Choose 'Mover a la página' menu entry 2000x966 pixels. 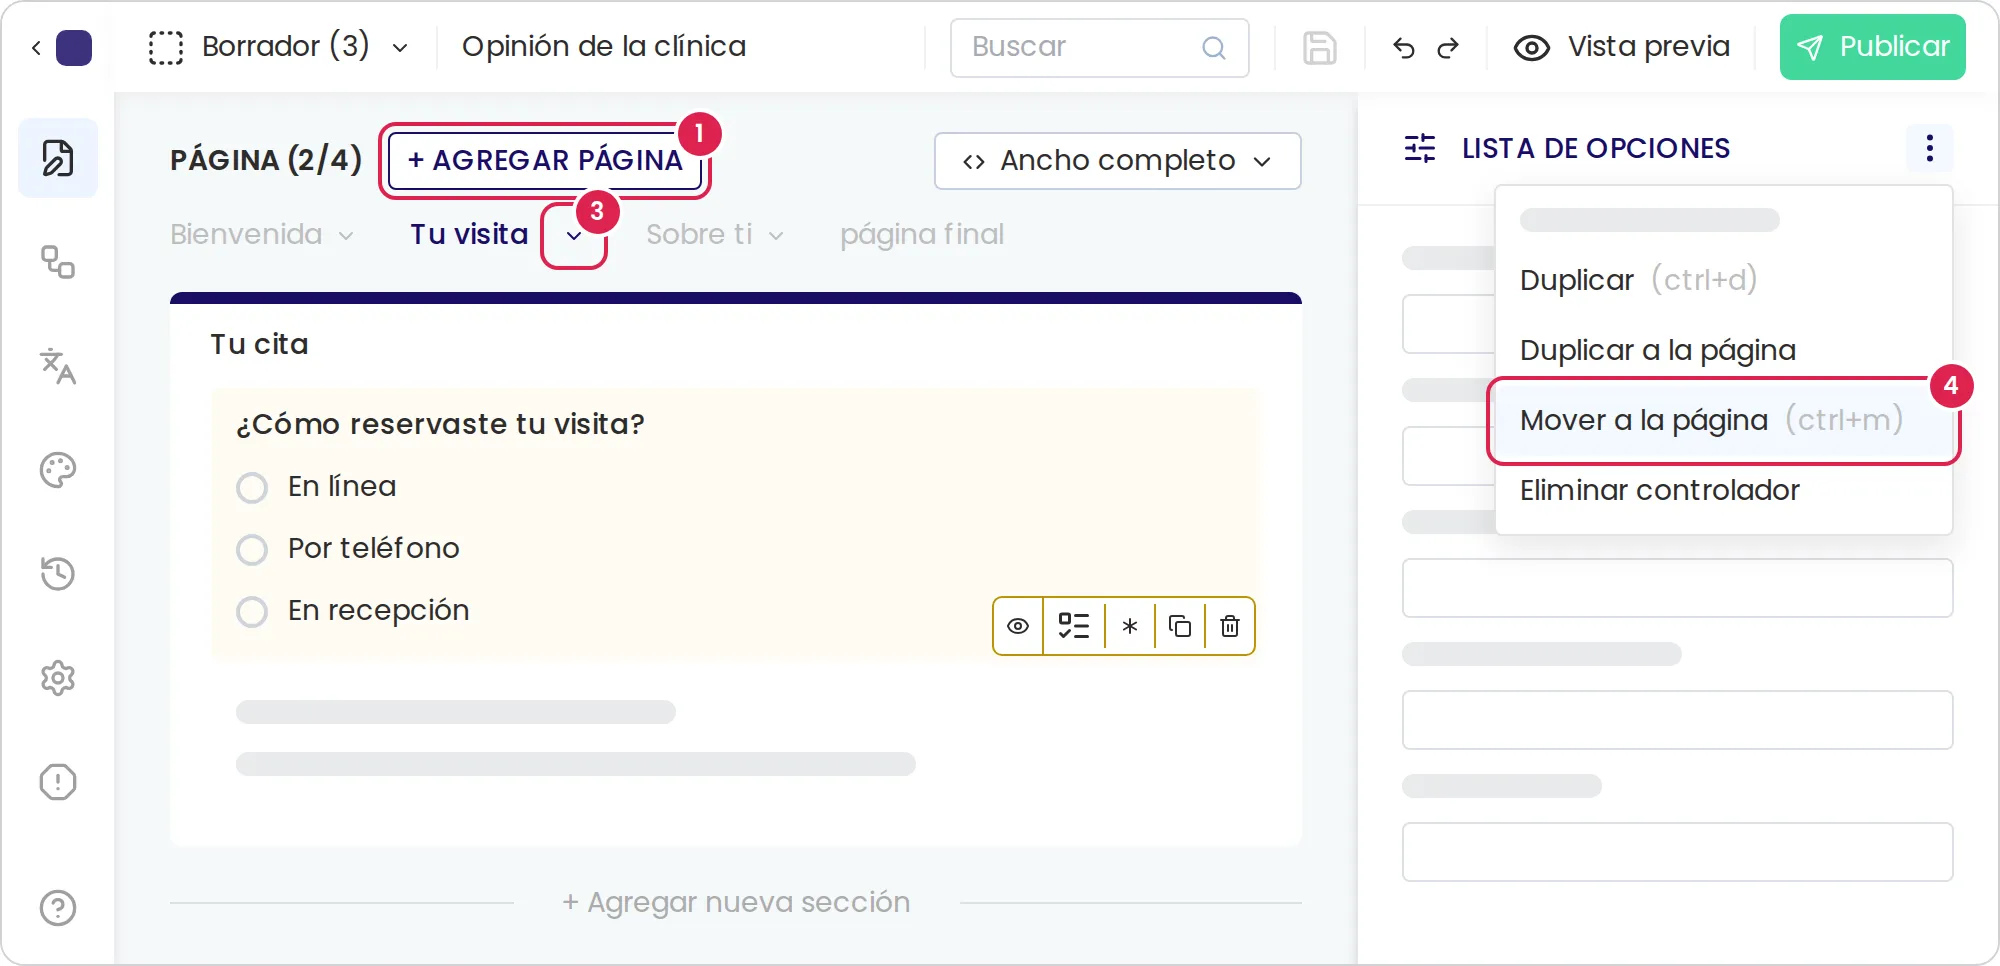(x=1724, y=420)
